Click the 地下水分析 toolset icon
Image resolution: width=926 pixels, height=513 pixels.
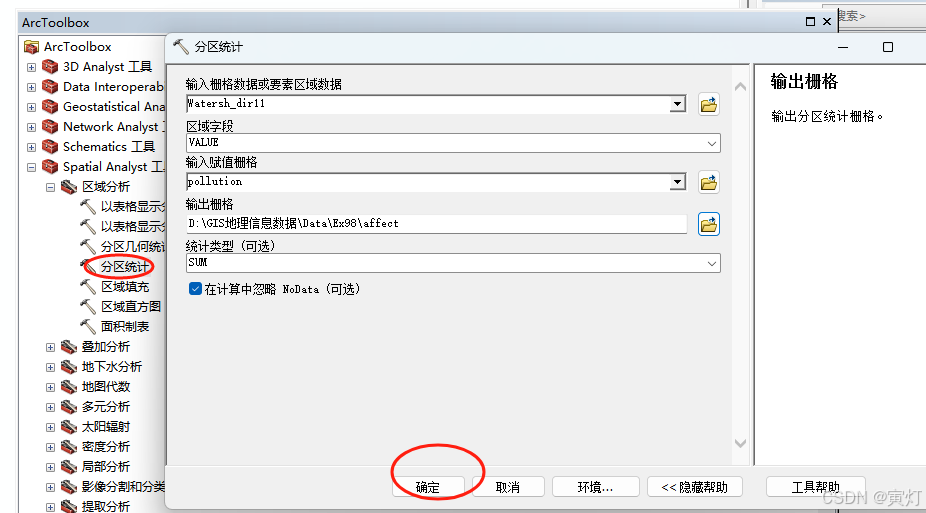69,367
